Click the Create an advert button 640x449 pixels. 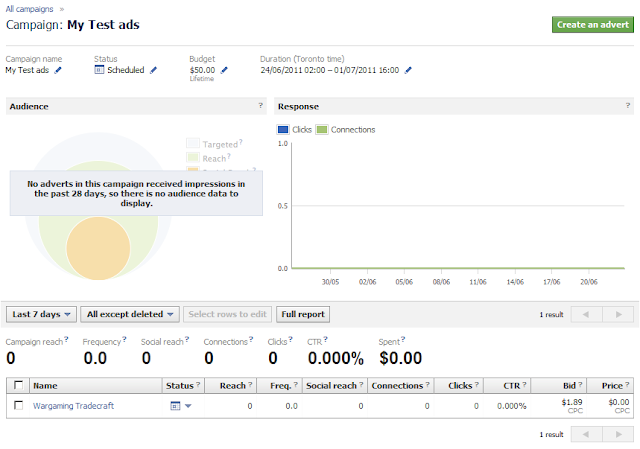pos(593,24)
